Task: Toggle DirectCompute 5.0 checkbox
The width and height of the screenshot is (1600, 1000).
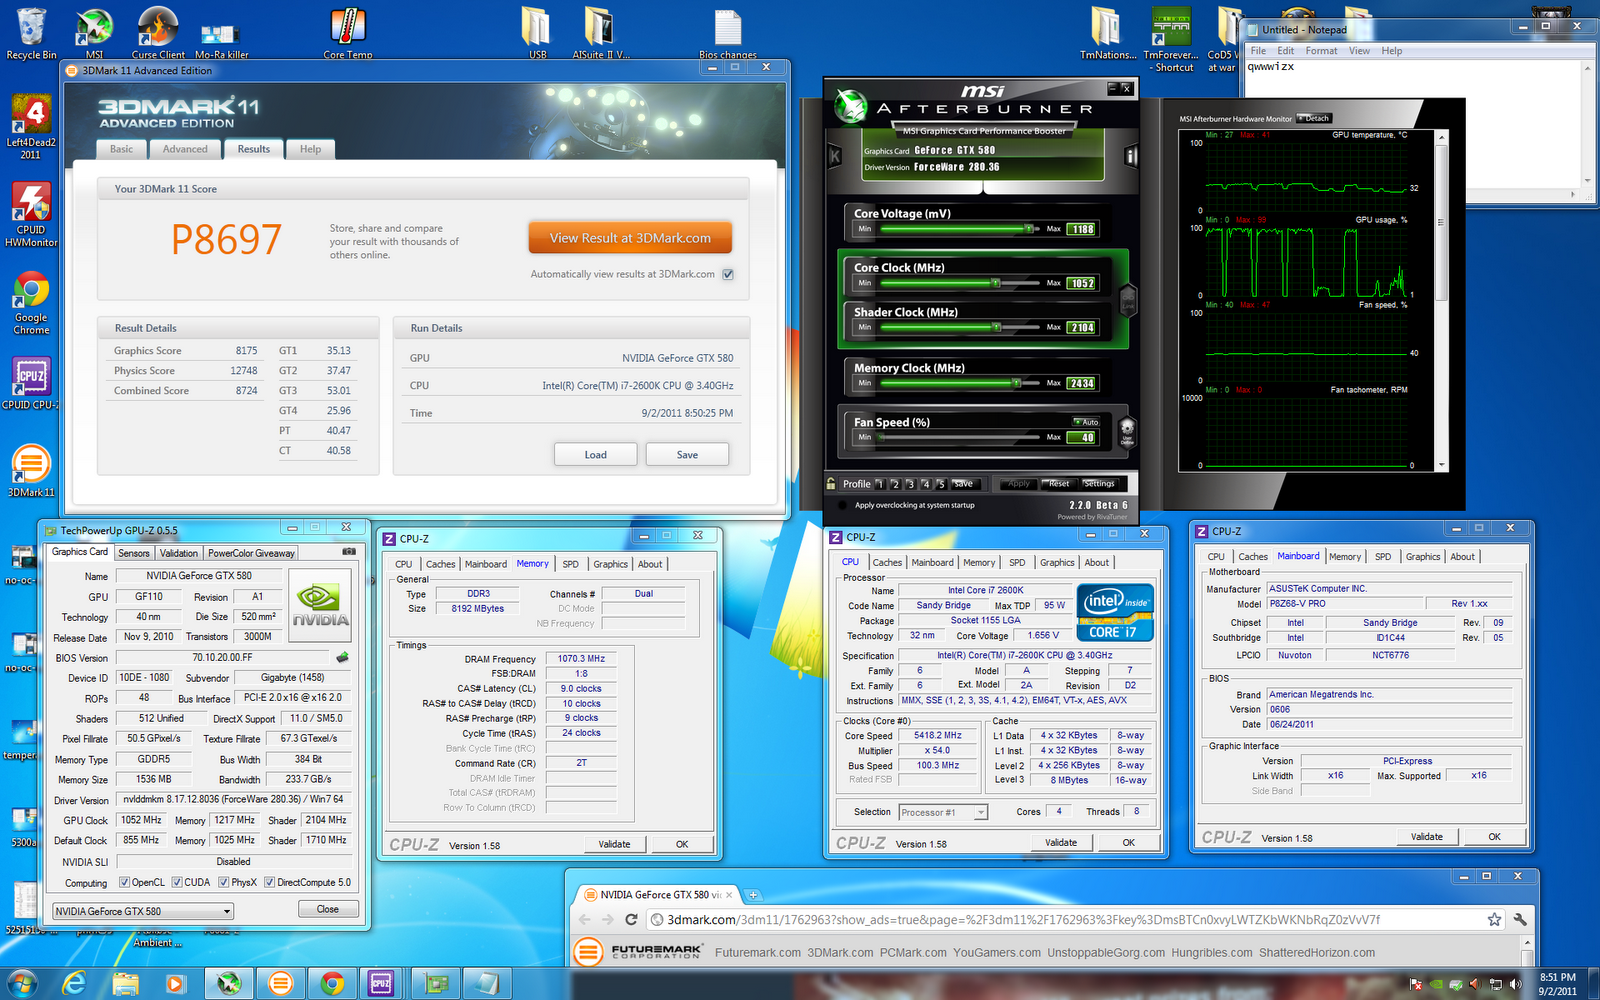Action: pyautogui.click(x=269, y=882)
